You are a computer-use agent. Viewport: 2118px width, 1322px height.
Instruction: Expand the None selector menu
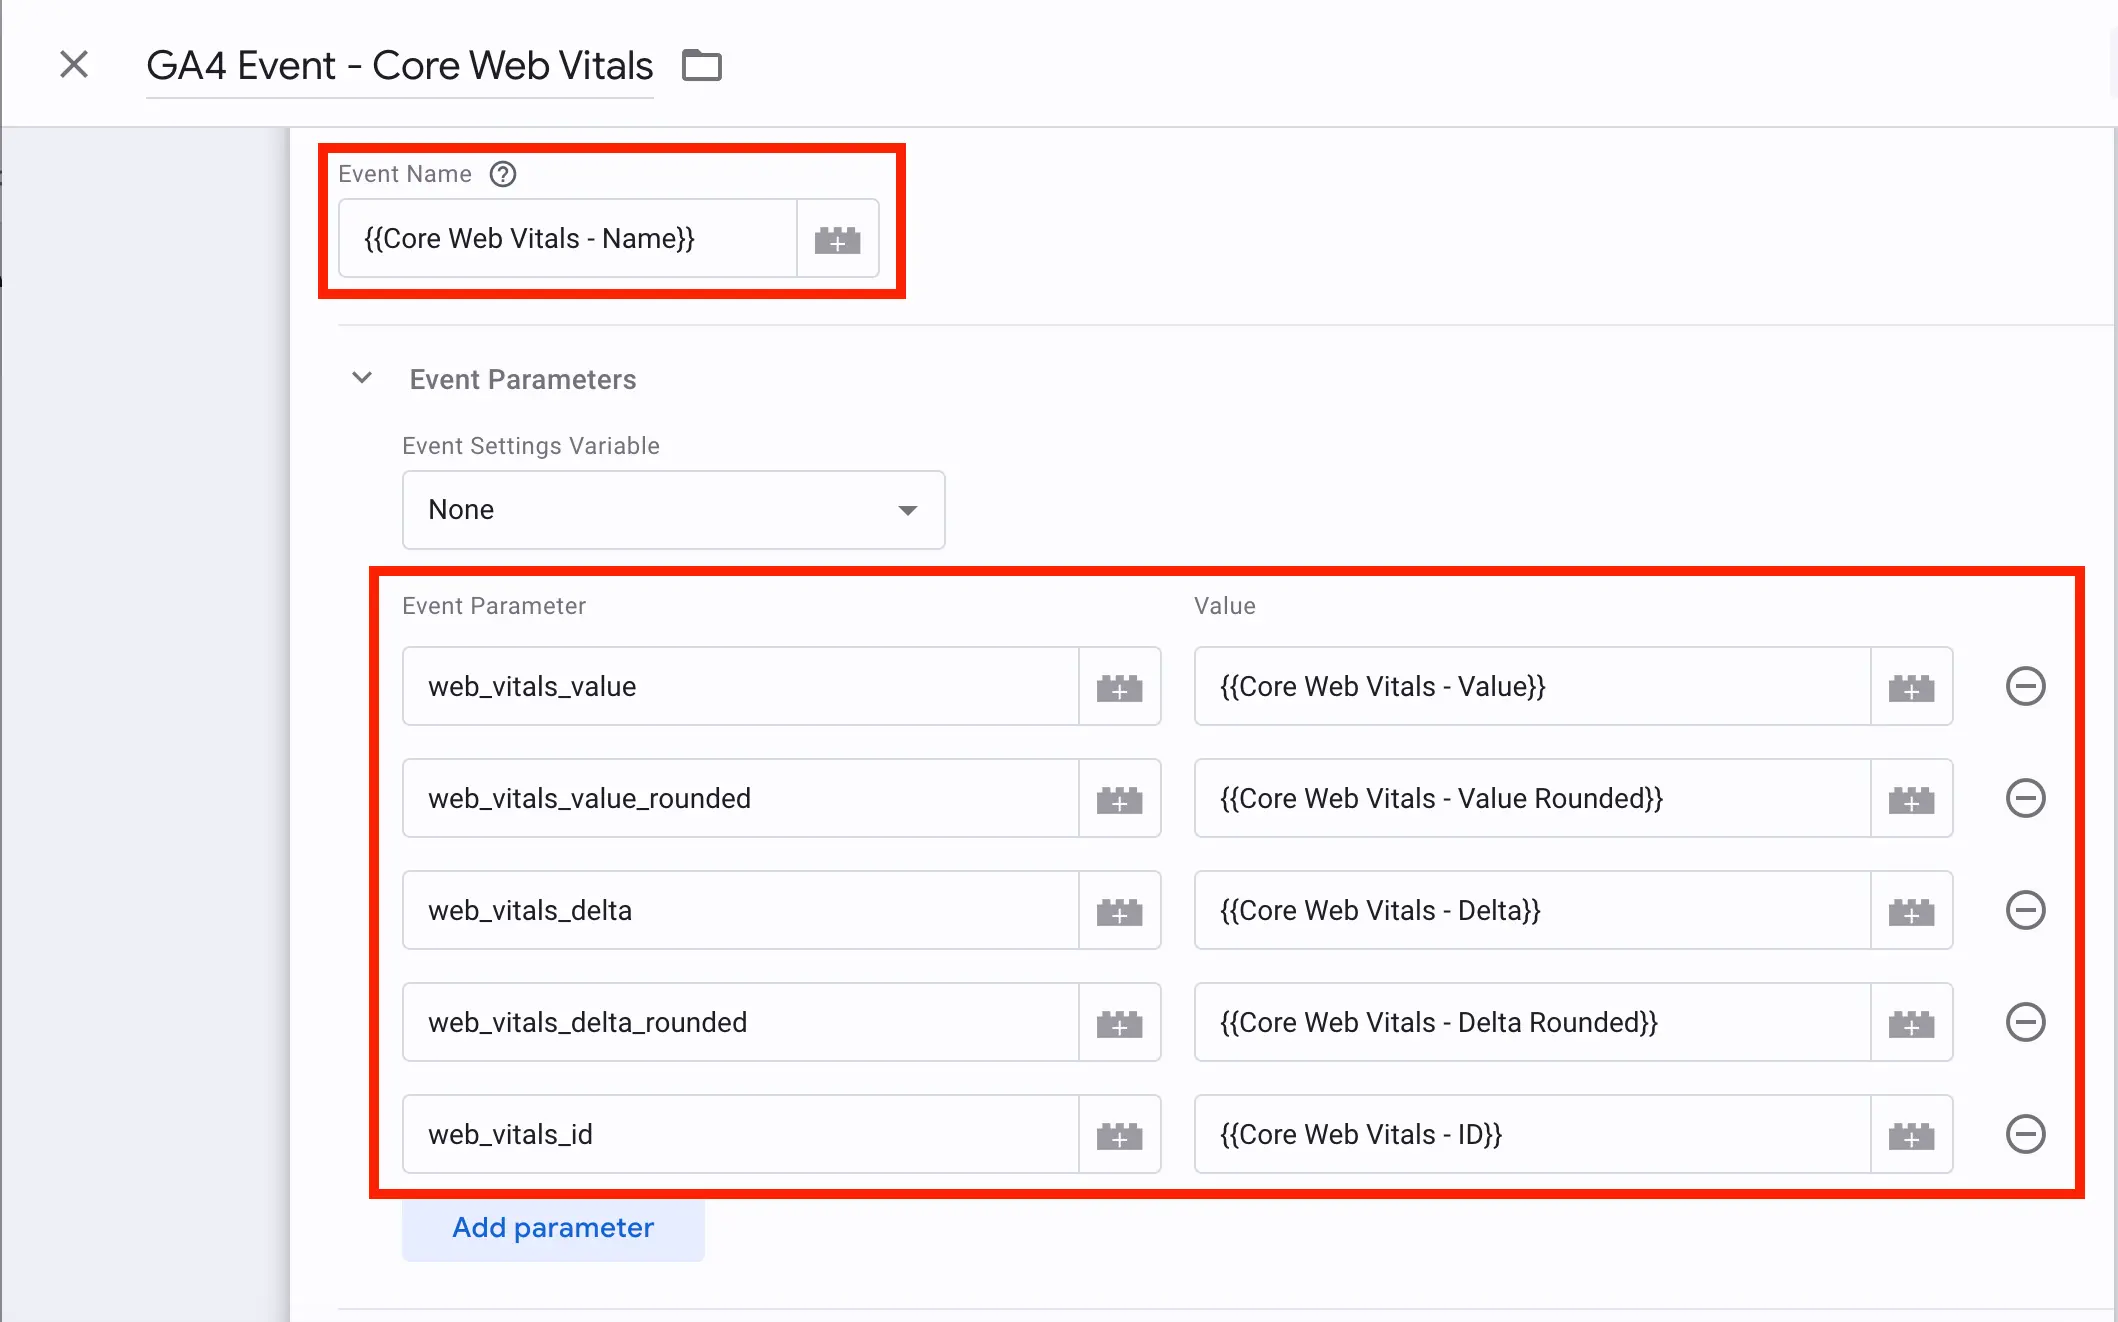(x=906, y=510)
